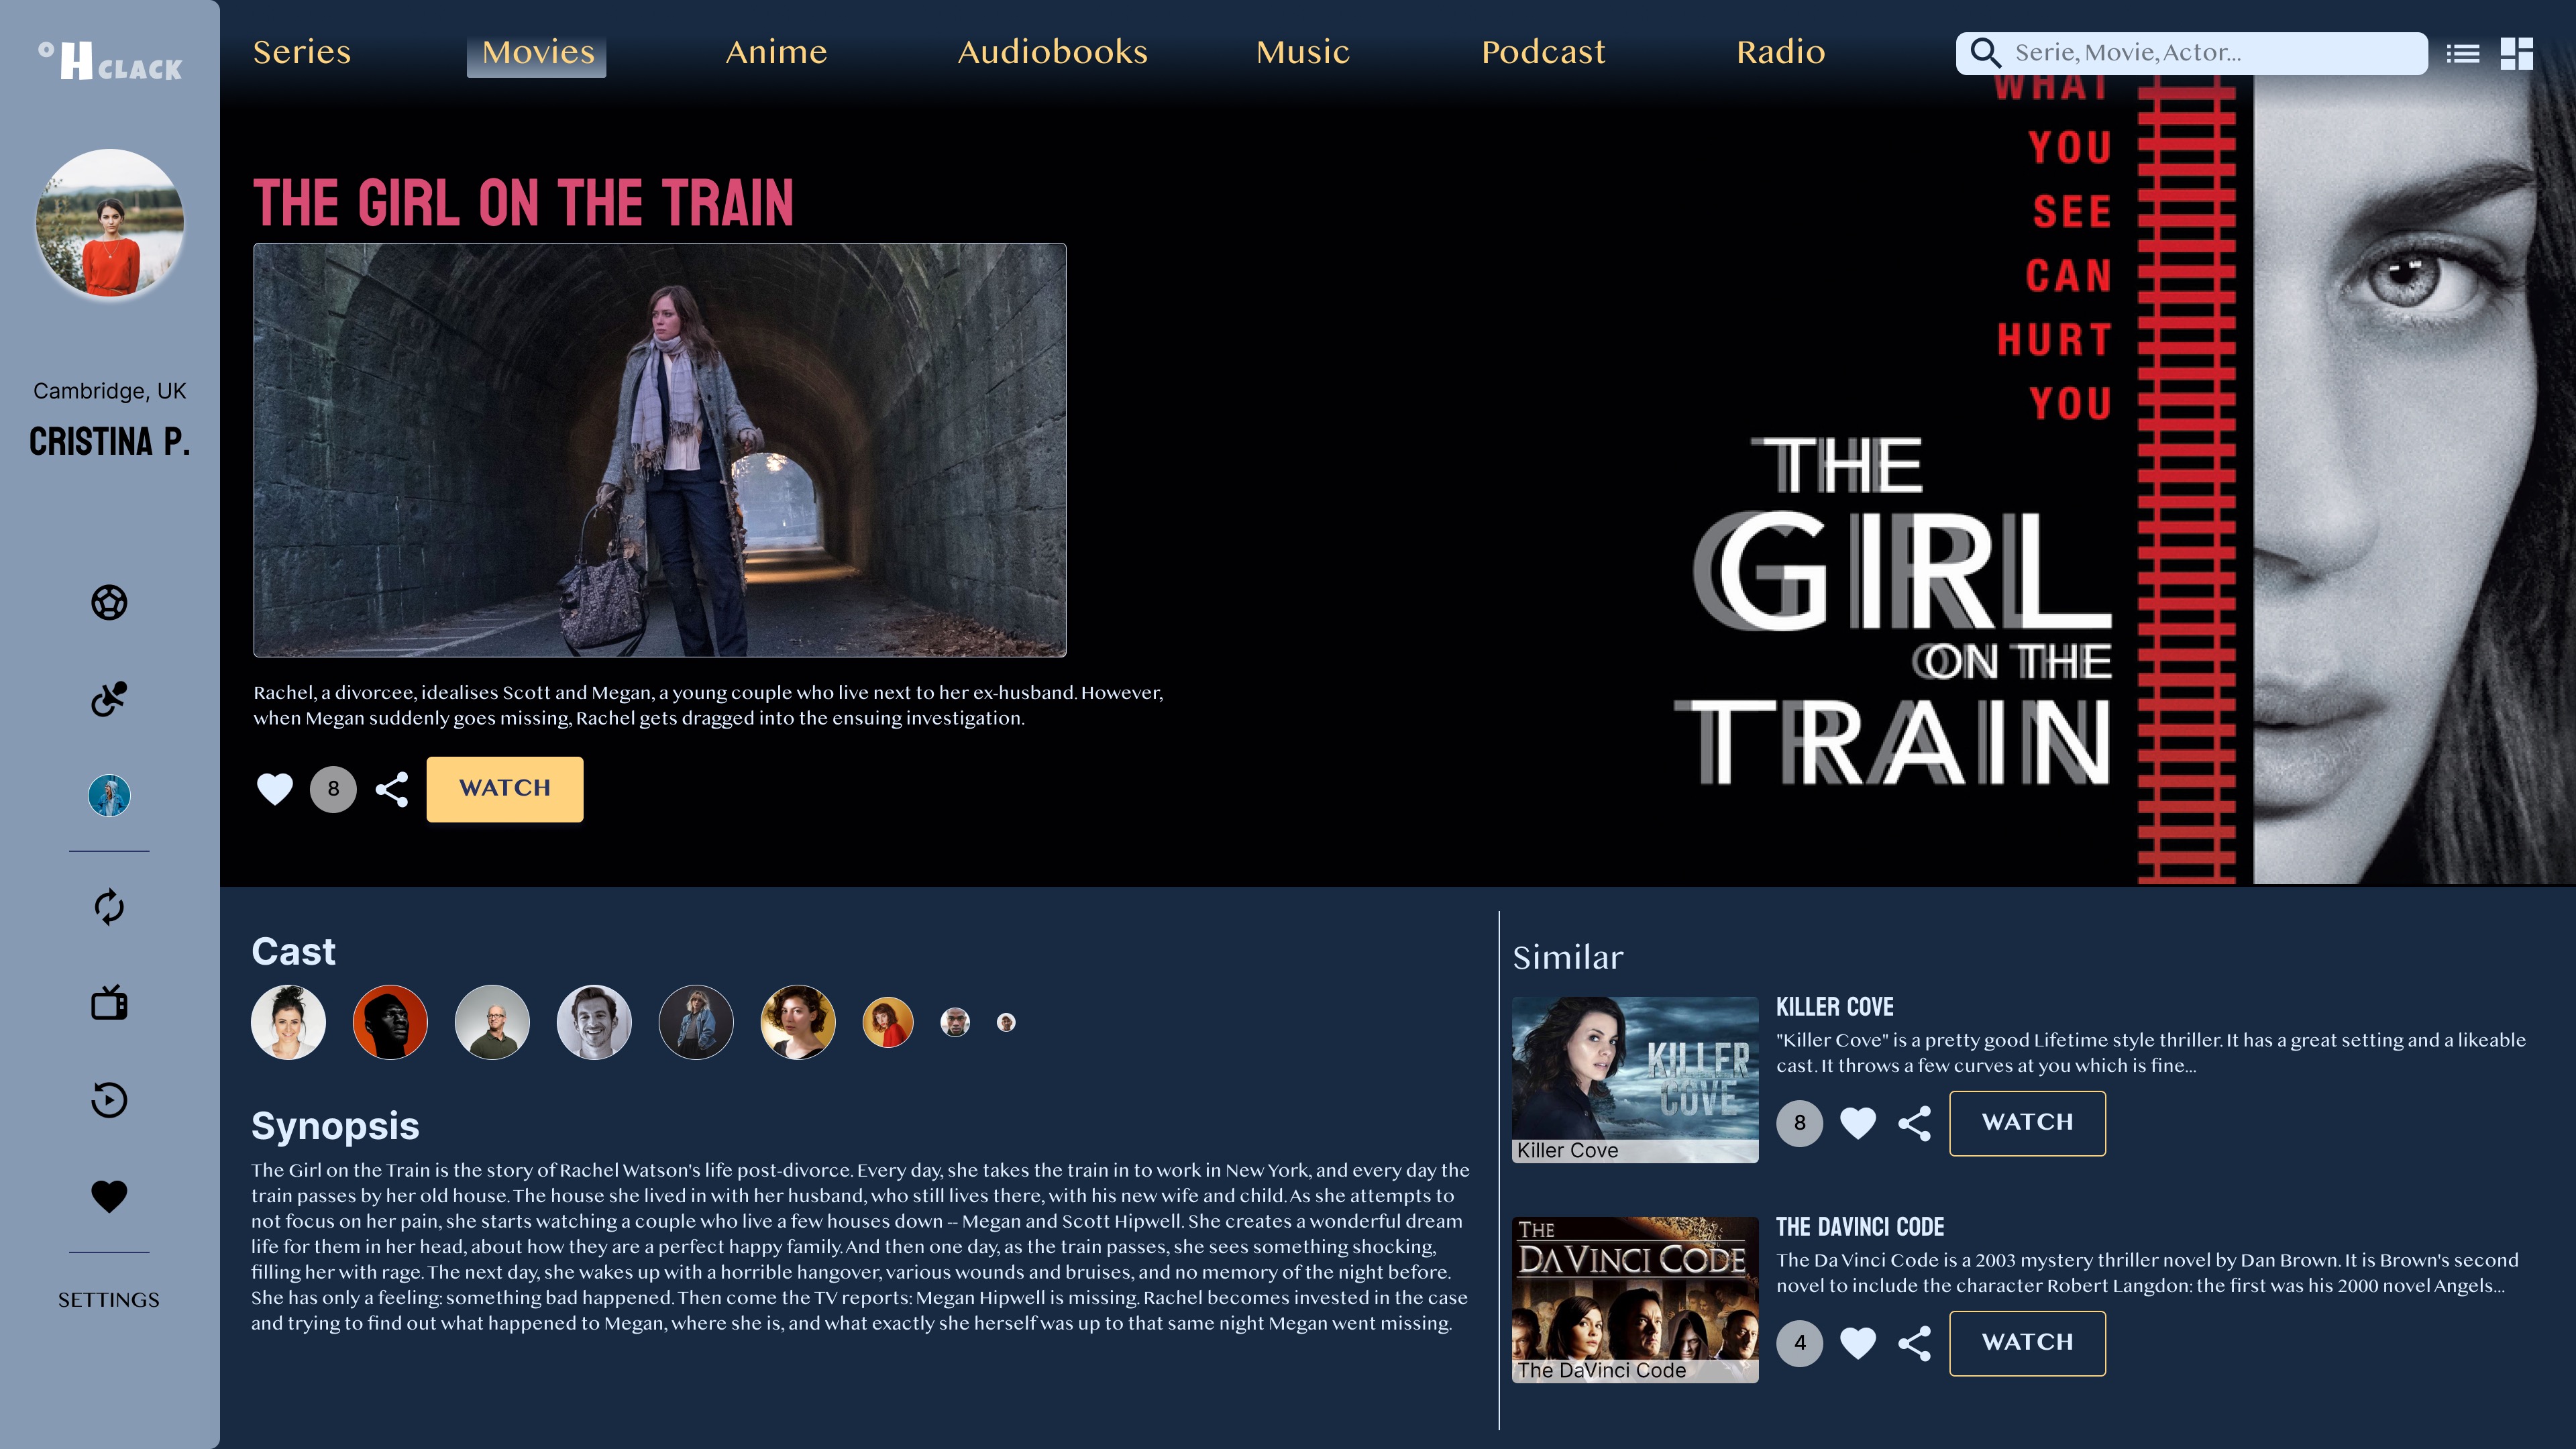Switch to list view layout

pyautogui.click(x=2463, y=54)
